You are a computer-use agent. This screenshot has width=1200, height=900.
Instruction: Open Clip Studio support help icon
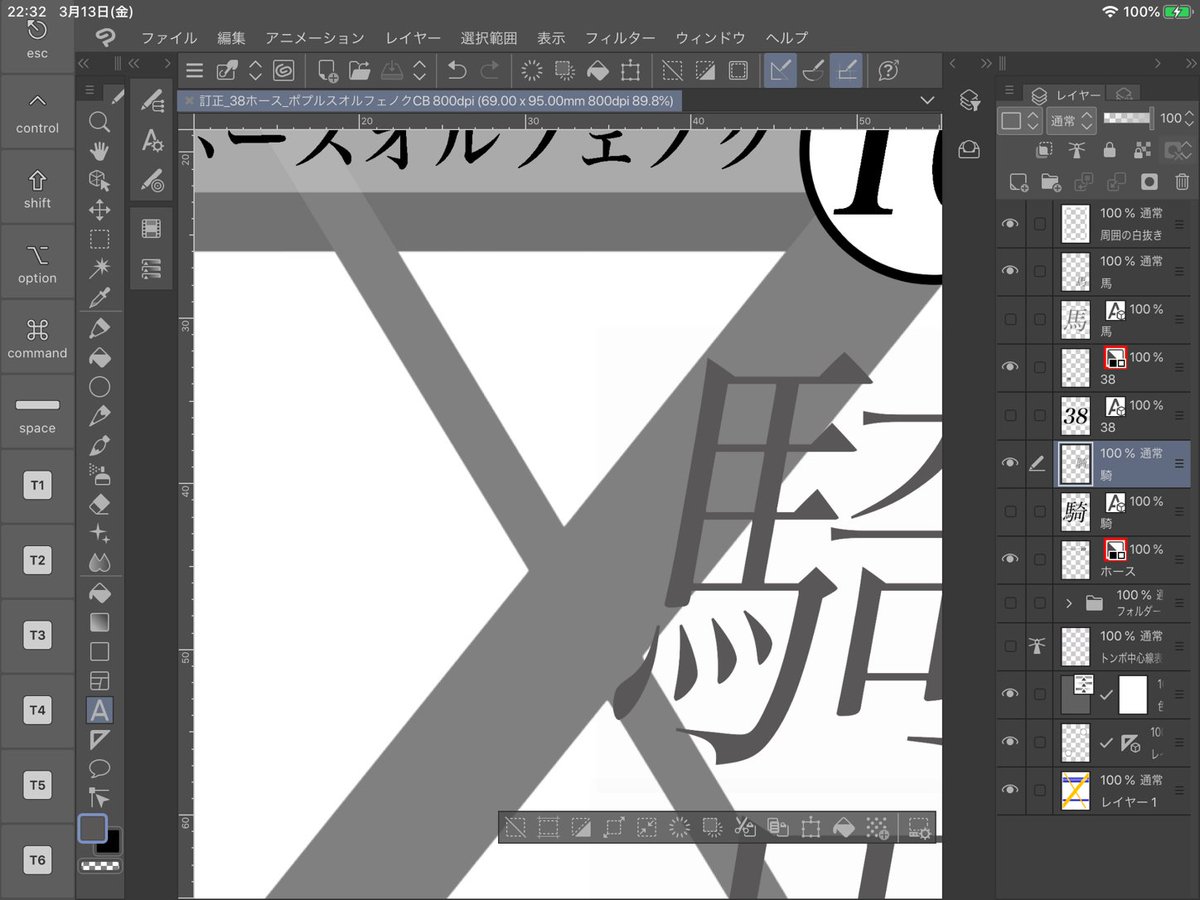[887, 70]
